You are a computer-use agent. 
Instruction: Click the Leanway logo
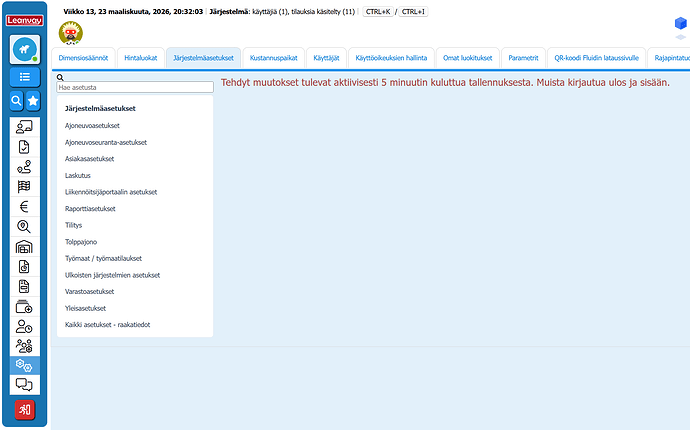(25, 20)
